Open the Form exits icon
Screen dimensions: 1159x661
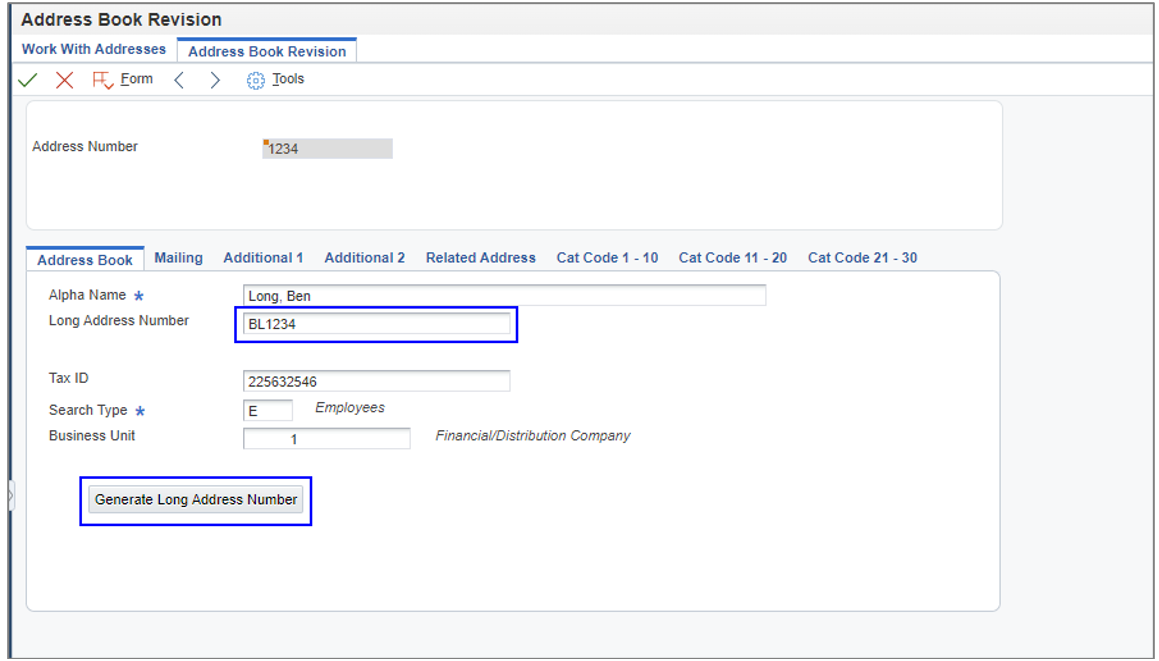pos(101,78)
